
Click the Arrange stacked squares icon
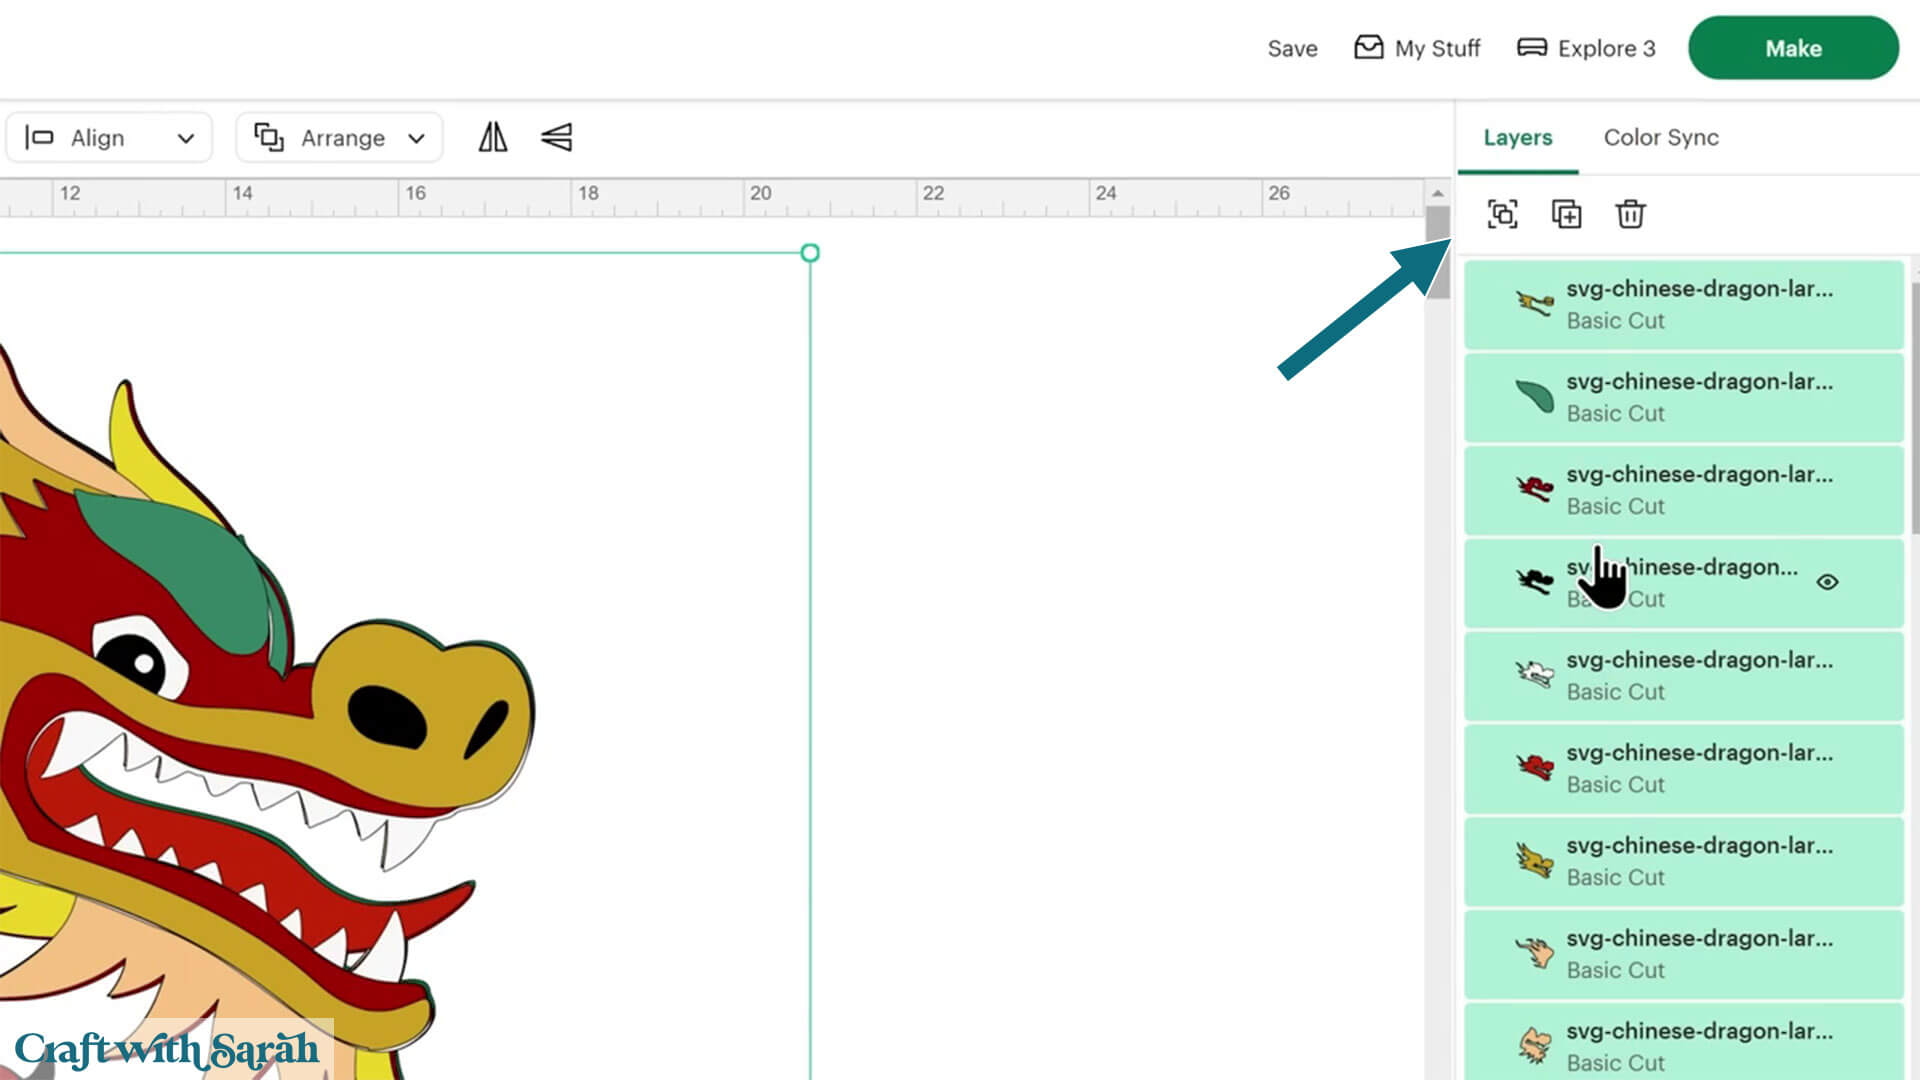[x=269, y=137]
